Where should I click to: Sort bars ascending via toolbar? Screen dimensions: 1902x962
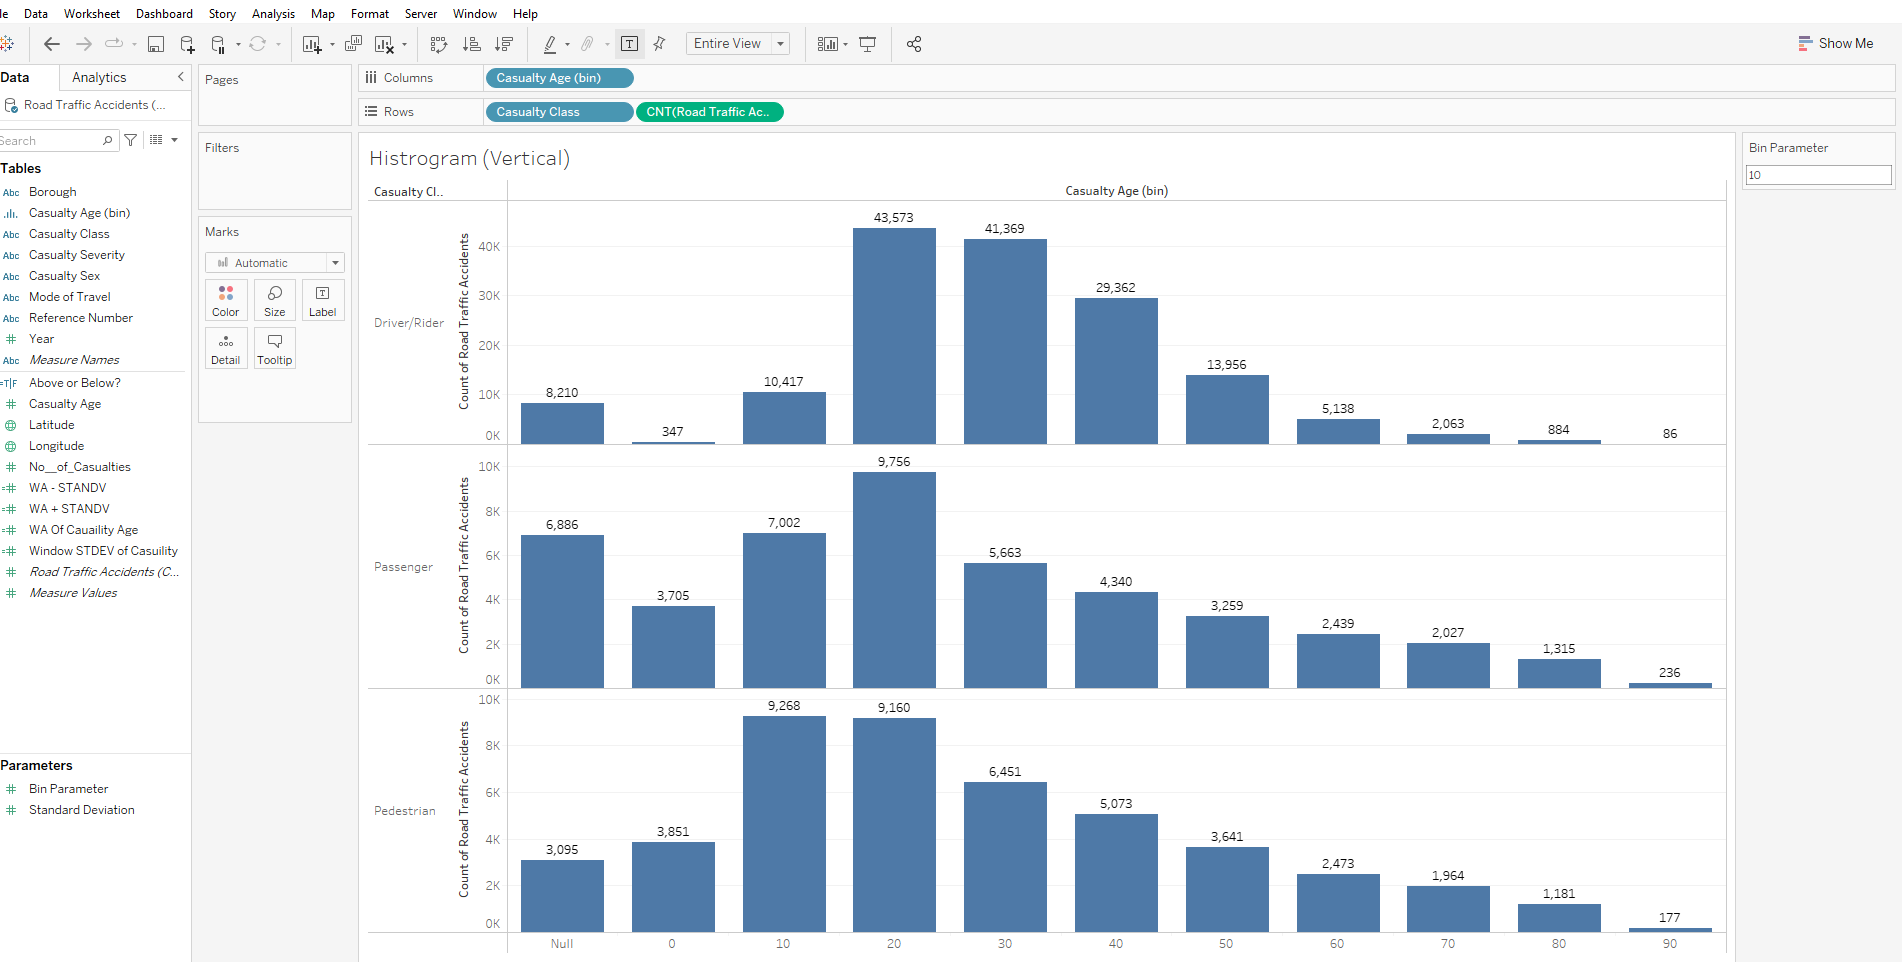[472, 44]
